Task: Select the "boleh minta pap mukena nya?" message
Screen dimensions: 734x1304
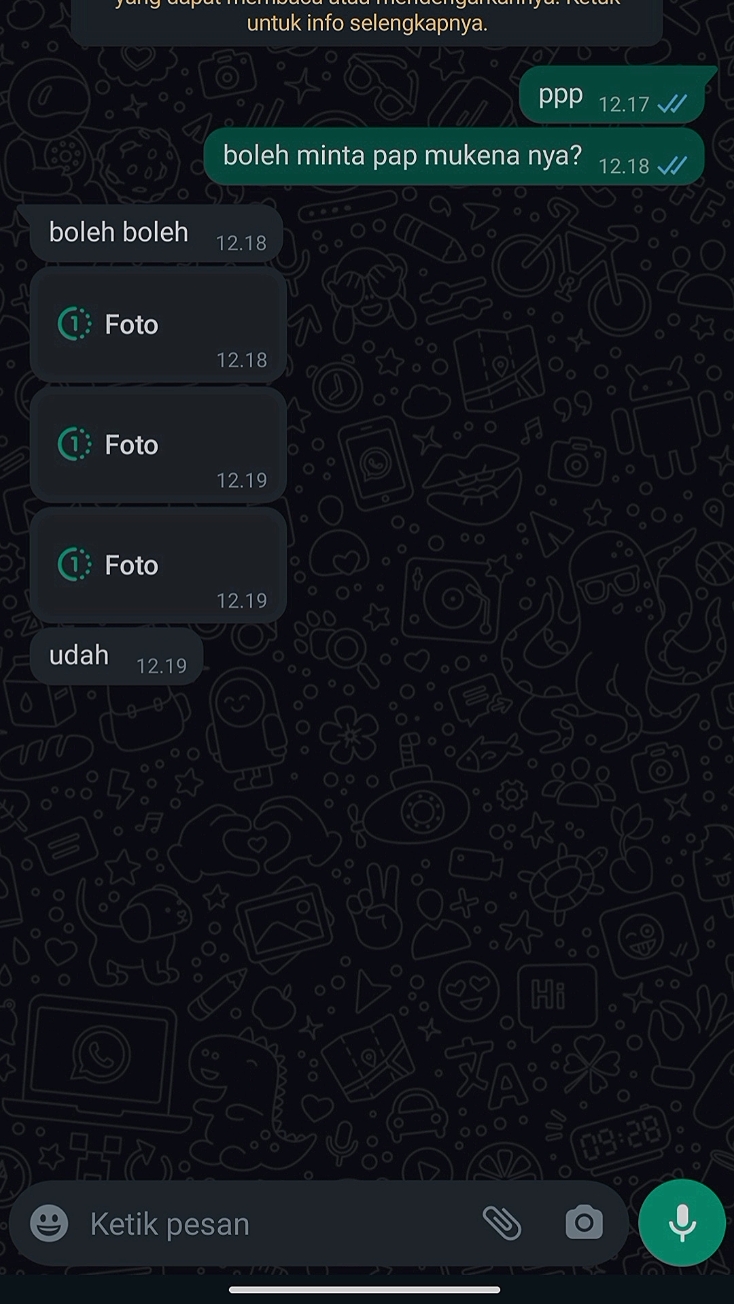Action: point(402,156)
